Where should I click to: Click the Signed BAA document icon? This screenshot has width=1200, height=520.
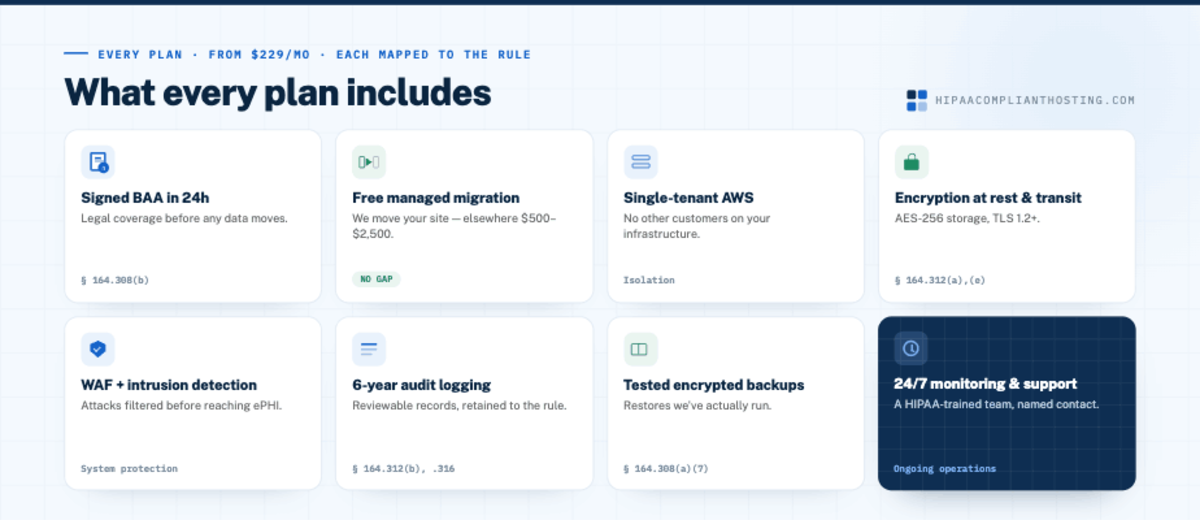pos(98,162)
